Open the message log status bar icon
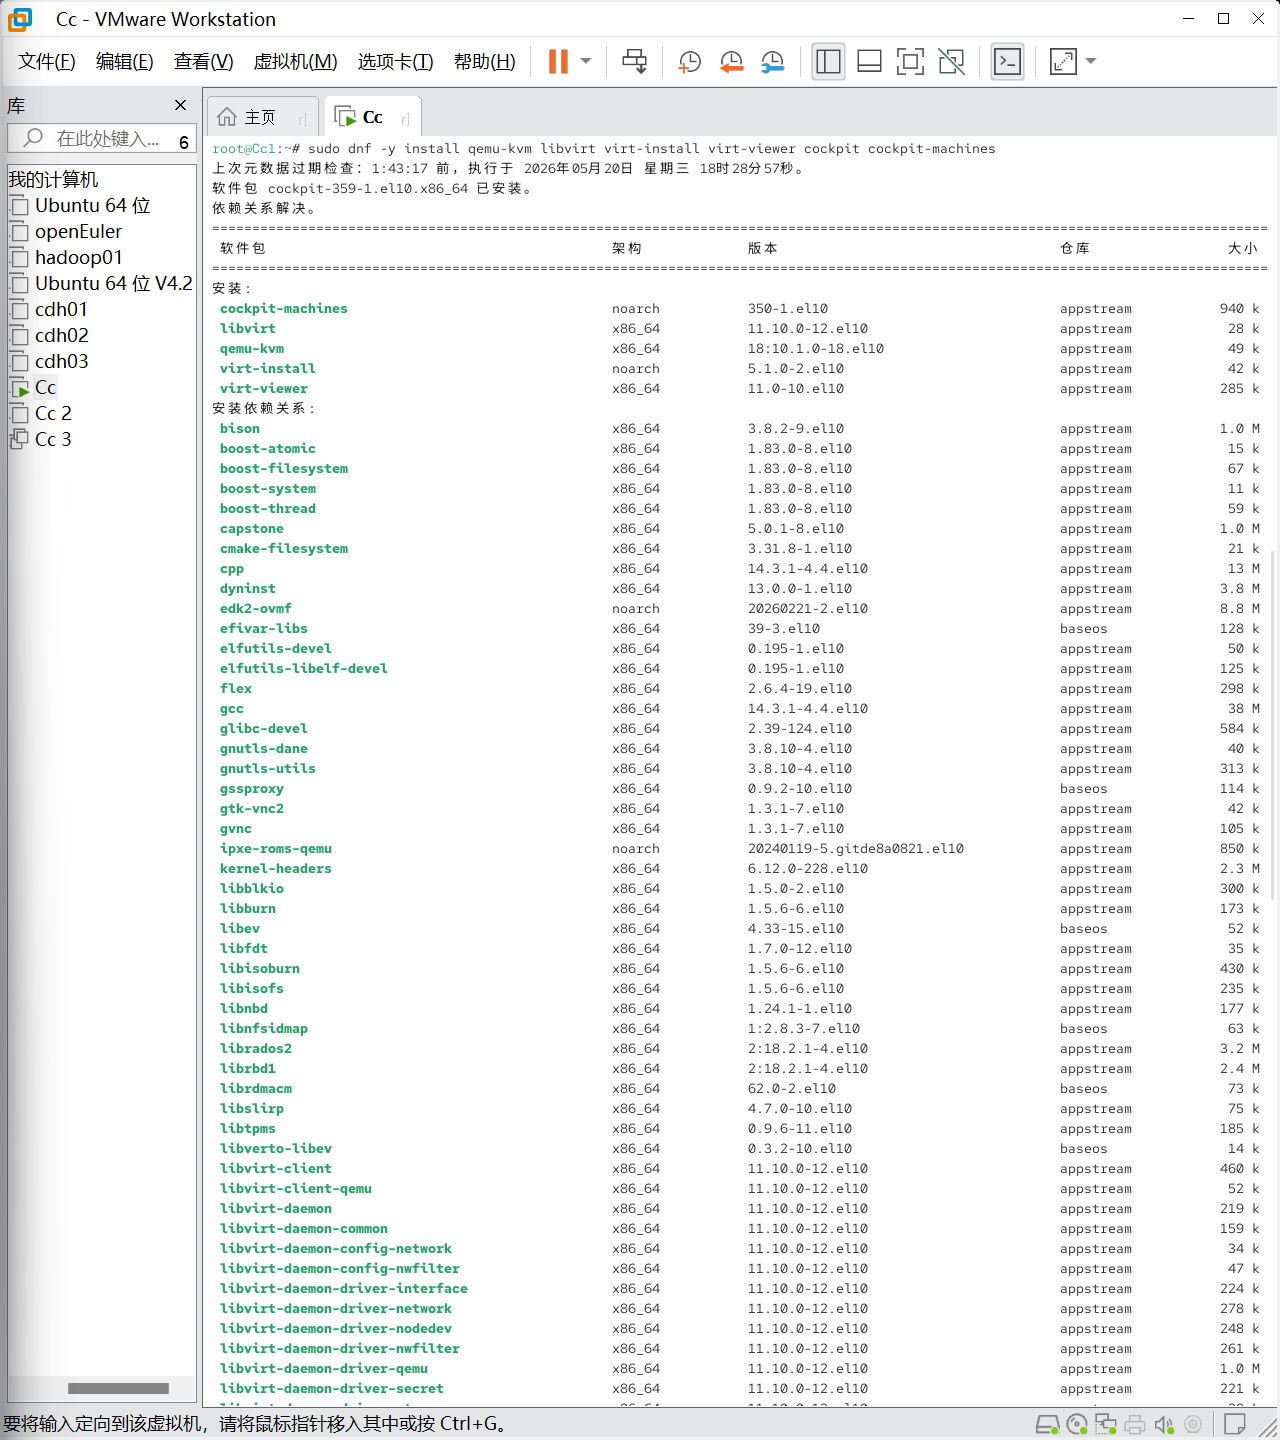Image resolution: width=1280 pixels, height=1440 pixels. (1235, 1424)
